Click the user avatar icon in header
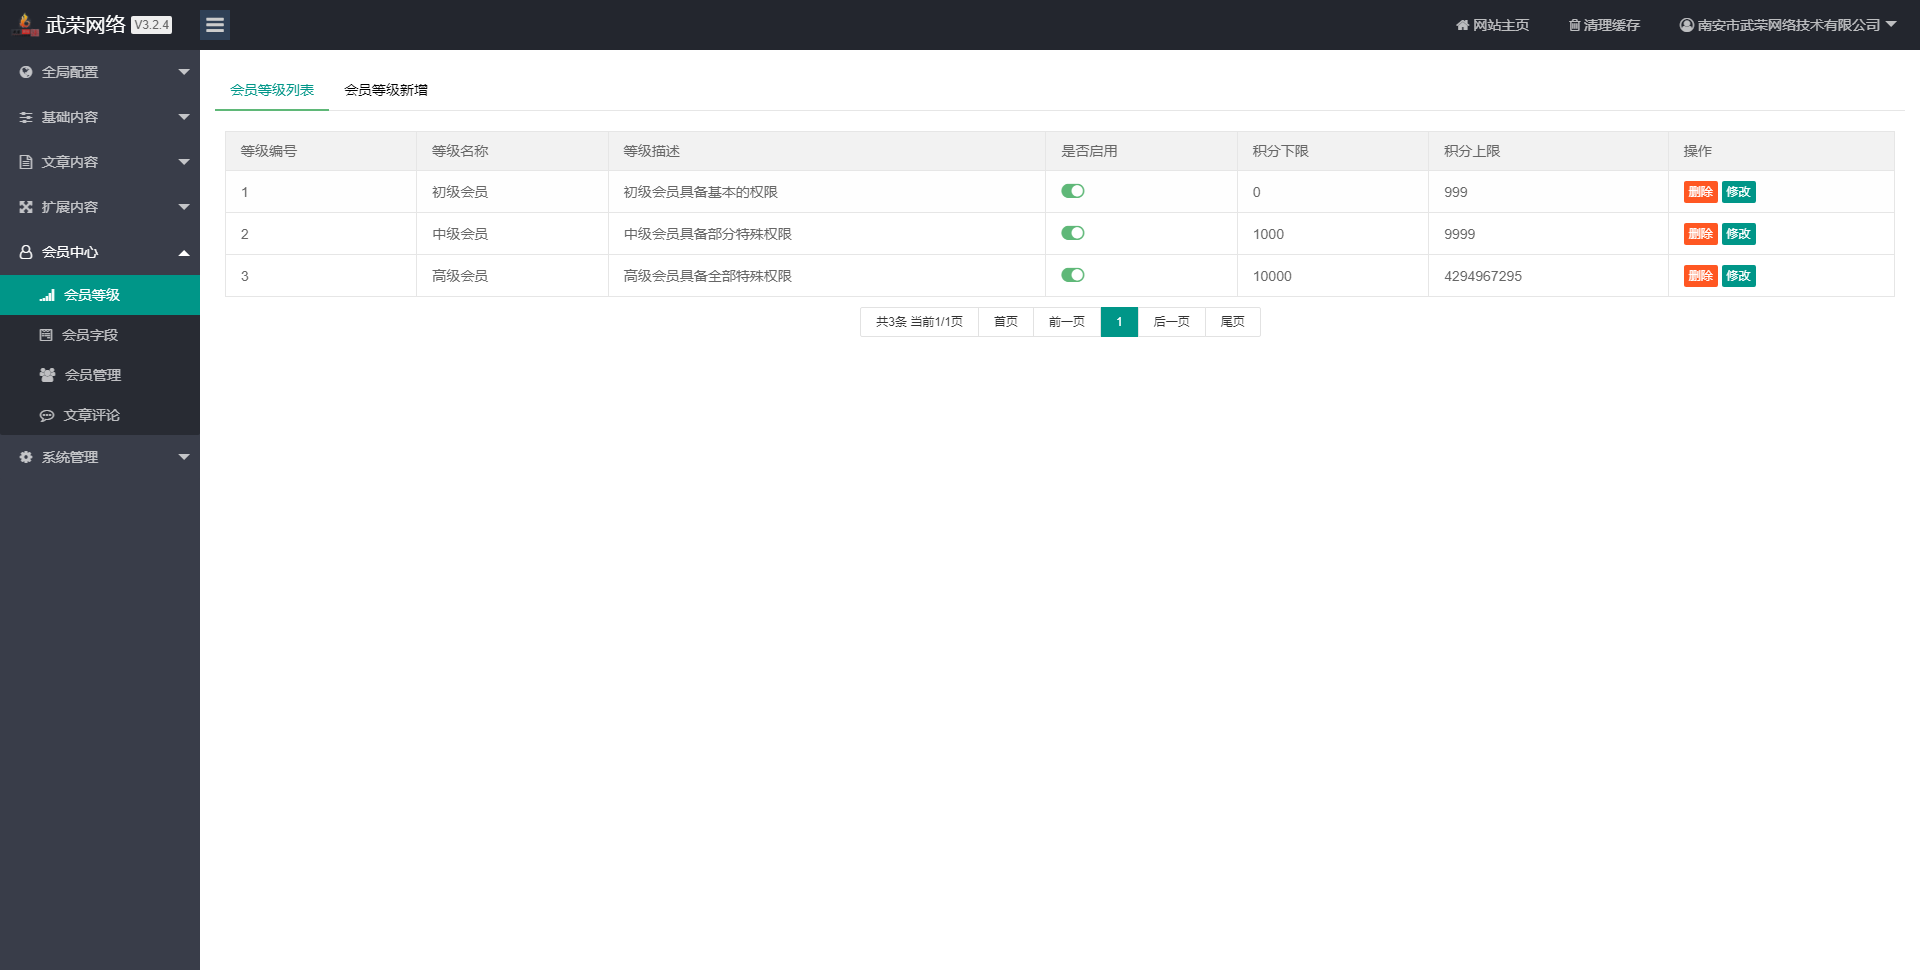The width and height of the screenshot is (1920, 970). pyautogui.click(x=1686, y=25)
